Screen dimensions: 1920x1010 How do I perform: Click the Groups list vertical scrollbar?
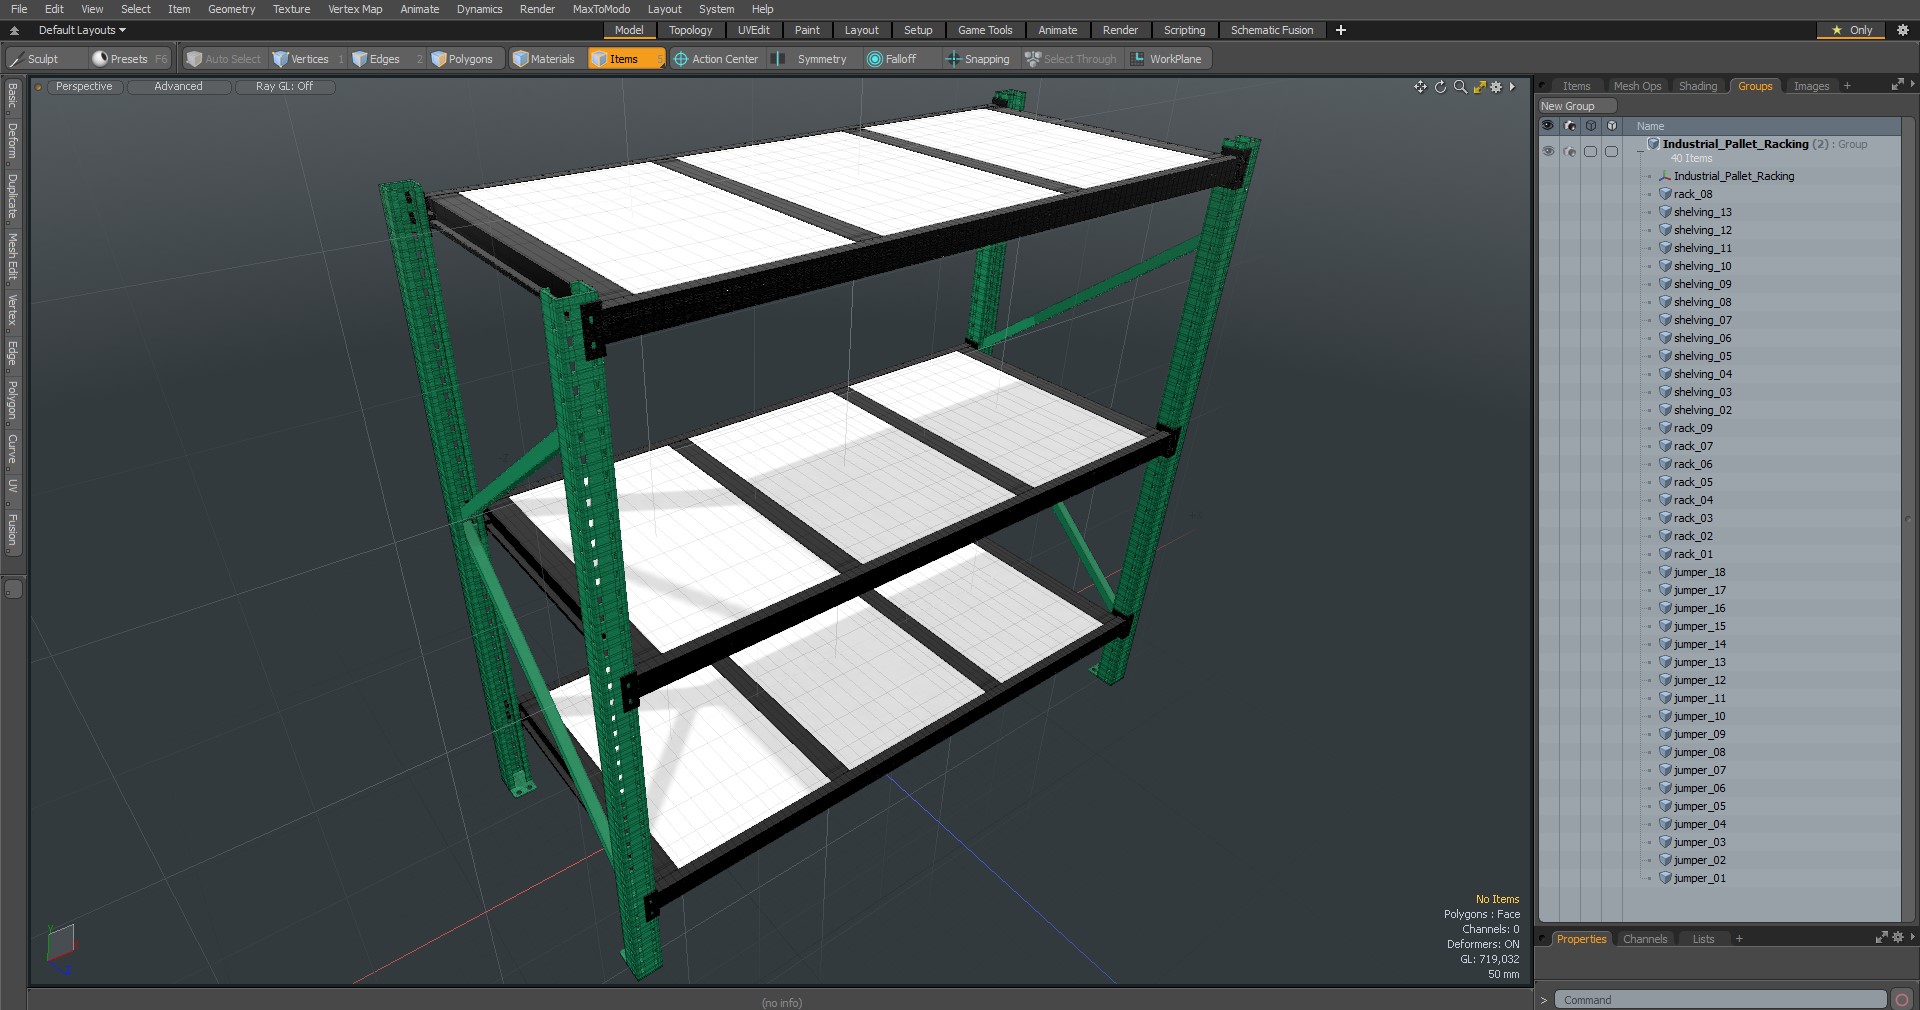[x=1909, y=520]
